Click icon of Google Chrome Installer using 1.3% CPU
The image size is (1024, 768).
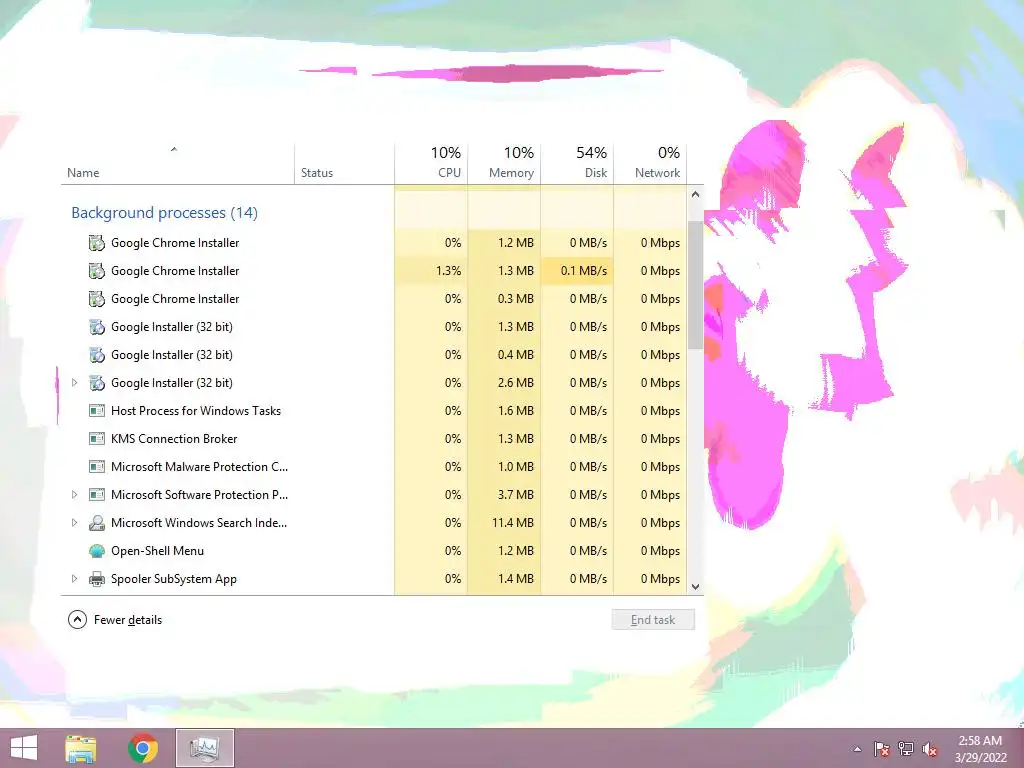97,271
